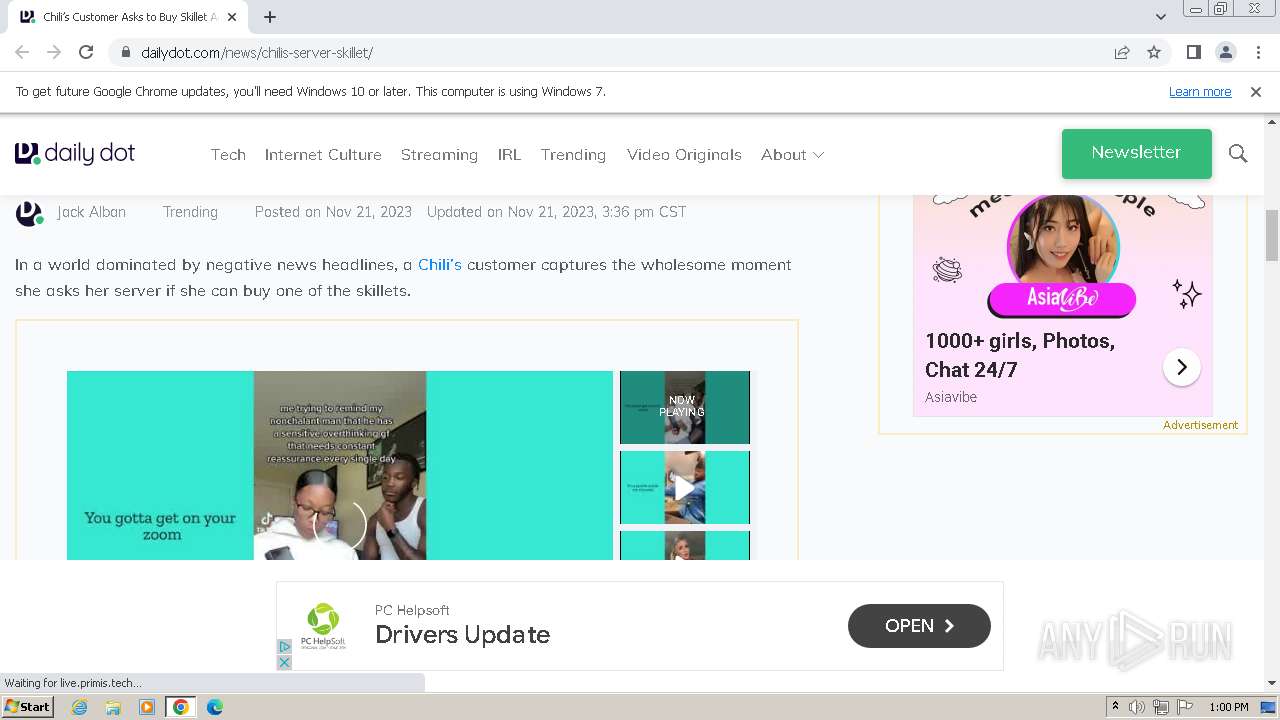The height and width of the screenshot is (720, 1280).
Task: Play the second video thumbnail in the playlist
Action: (685, 487)
